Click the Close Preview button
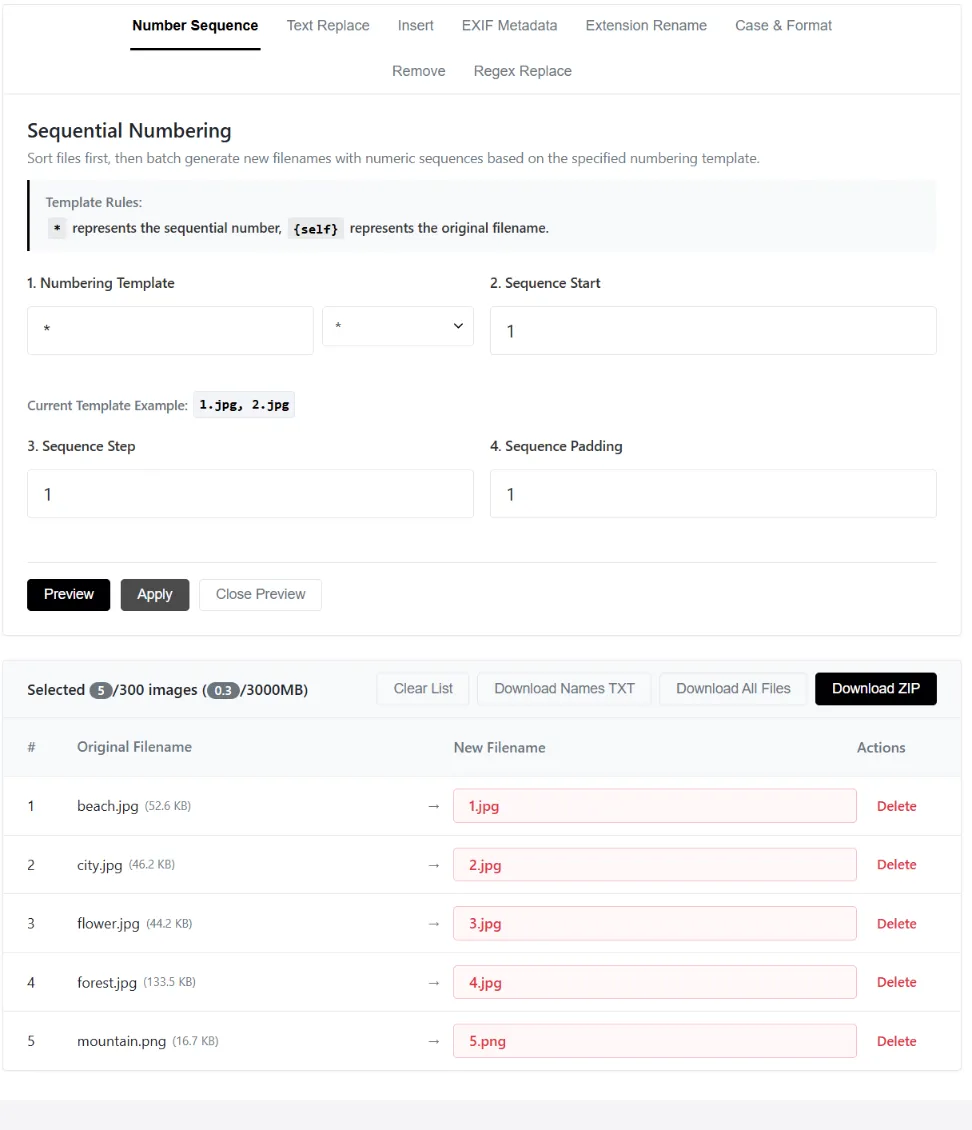The height and width of the screenshot is (1130, 972). click(260, 595)
